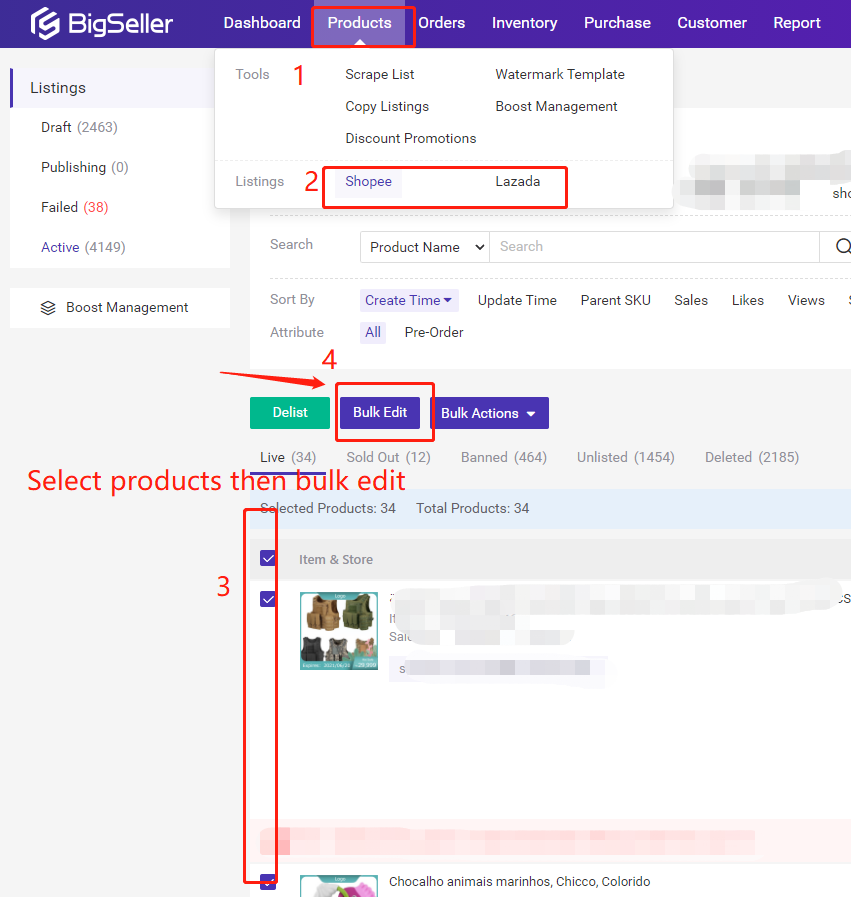This screenshot has width=851, height=897.
Task: Switch to the Live (34) tab
Action: (x=288, y=458)
